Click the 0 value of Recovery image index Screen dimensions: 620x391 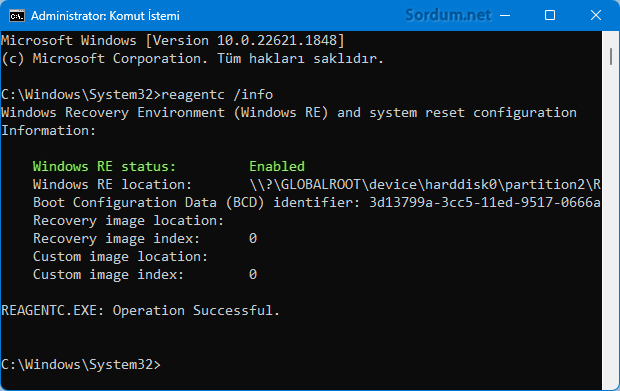(253, 238)
